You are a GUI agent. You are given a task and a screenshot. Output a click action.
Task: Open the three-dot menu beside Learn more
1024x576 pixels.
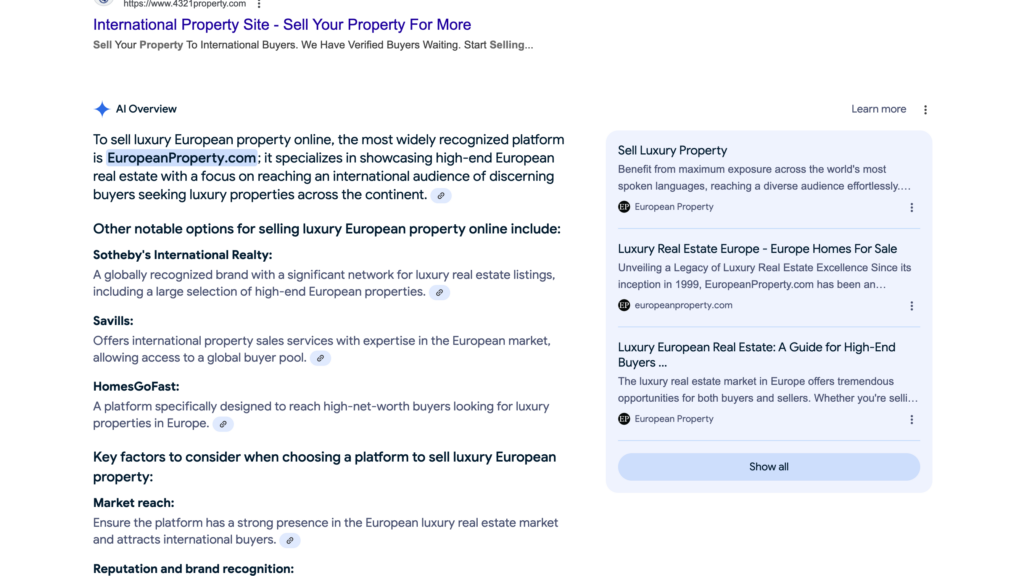coord(925,108)
